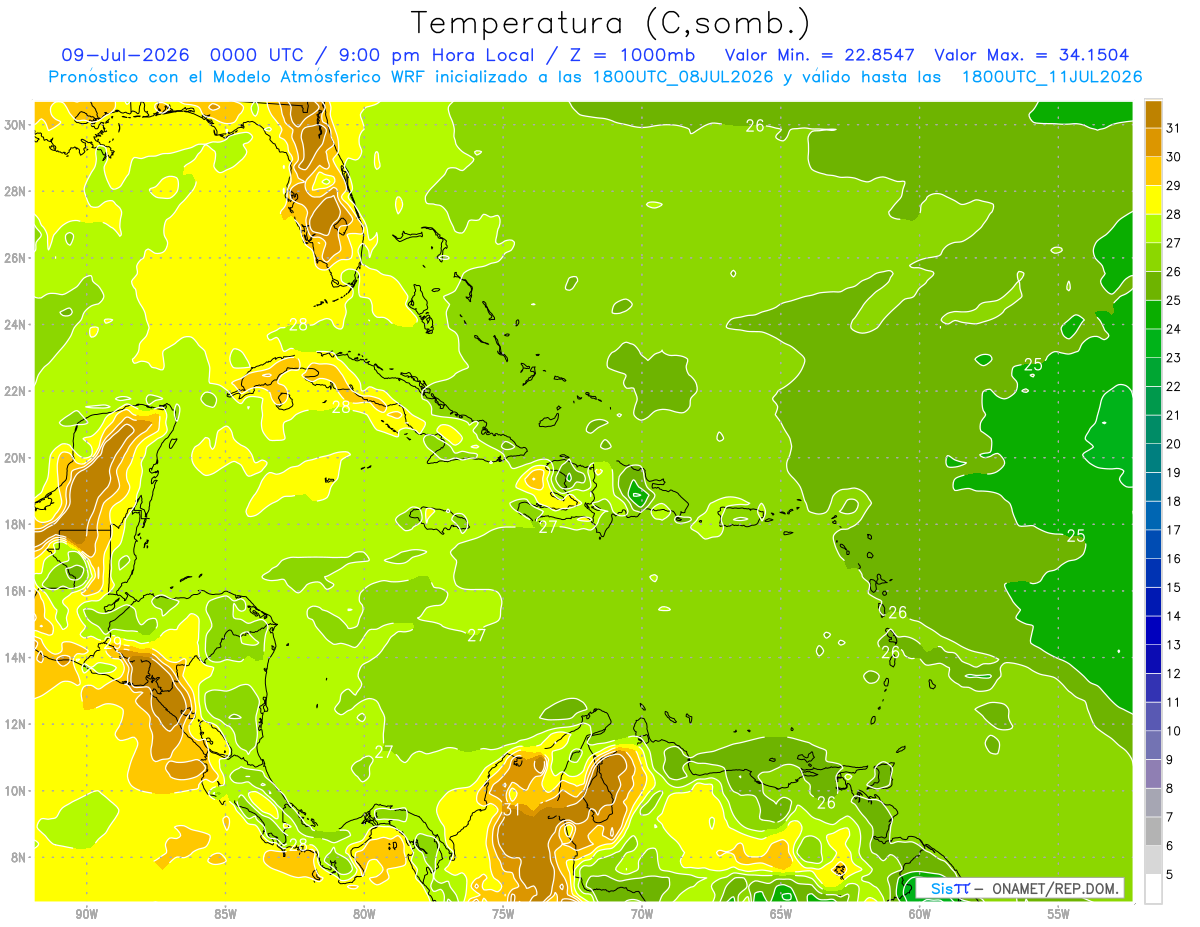Select the legend value '12'
Screen dimensions: 1200x927
click(1174, 674)
